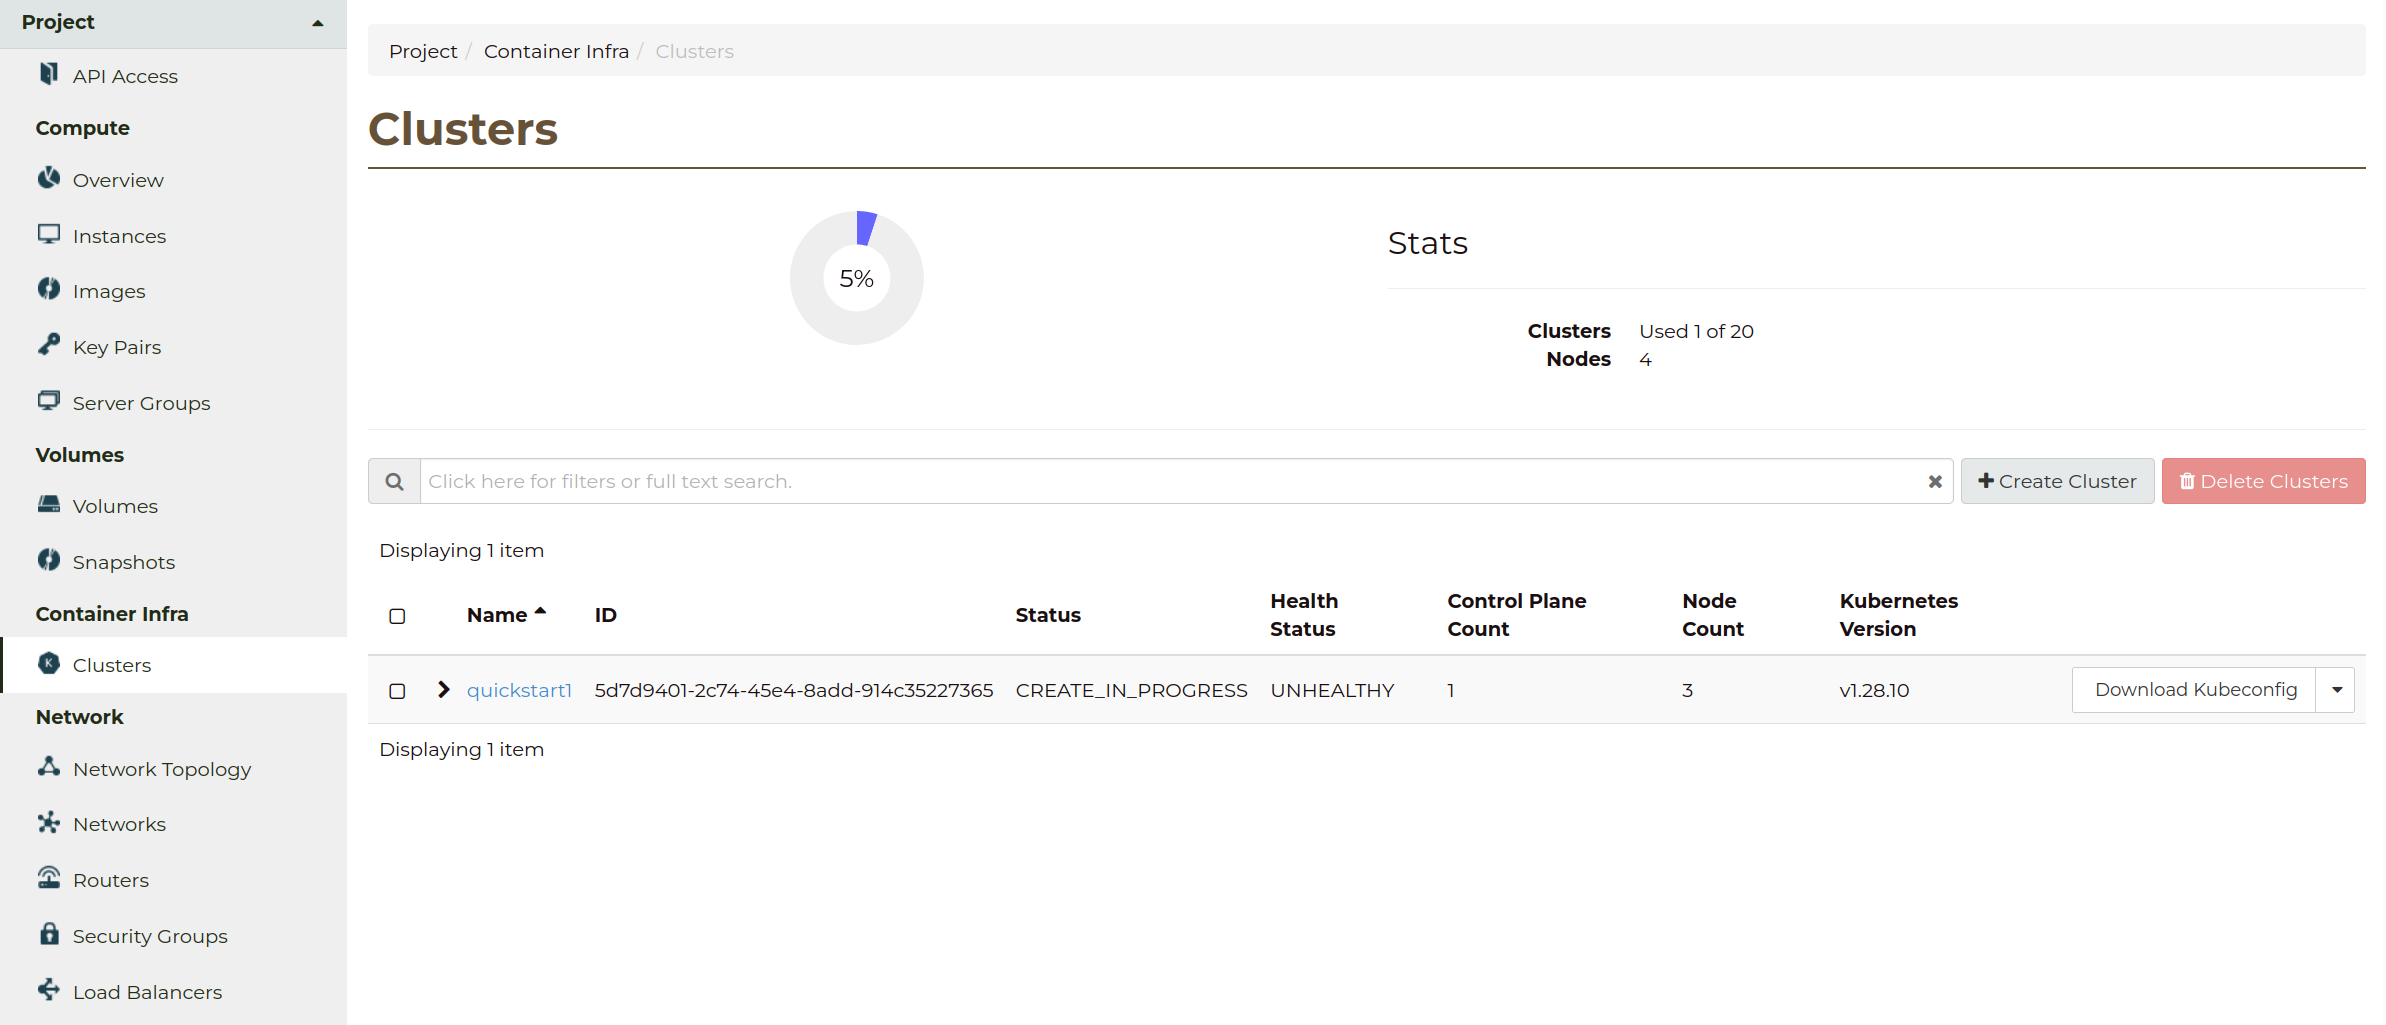2386x1025 pixels.
Task: Open the Download Kubeconfig dropdown caret
Action: (2337, 690)
